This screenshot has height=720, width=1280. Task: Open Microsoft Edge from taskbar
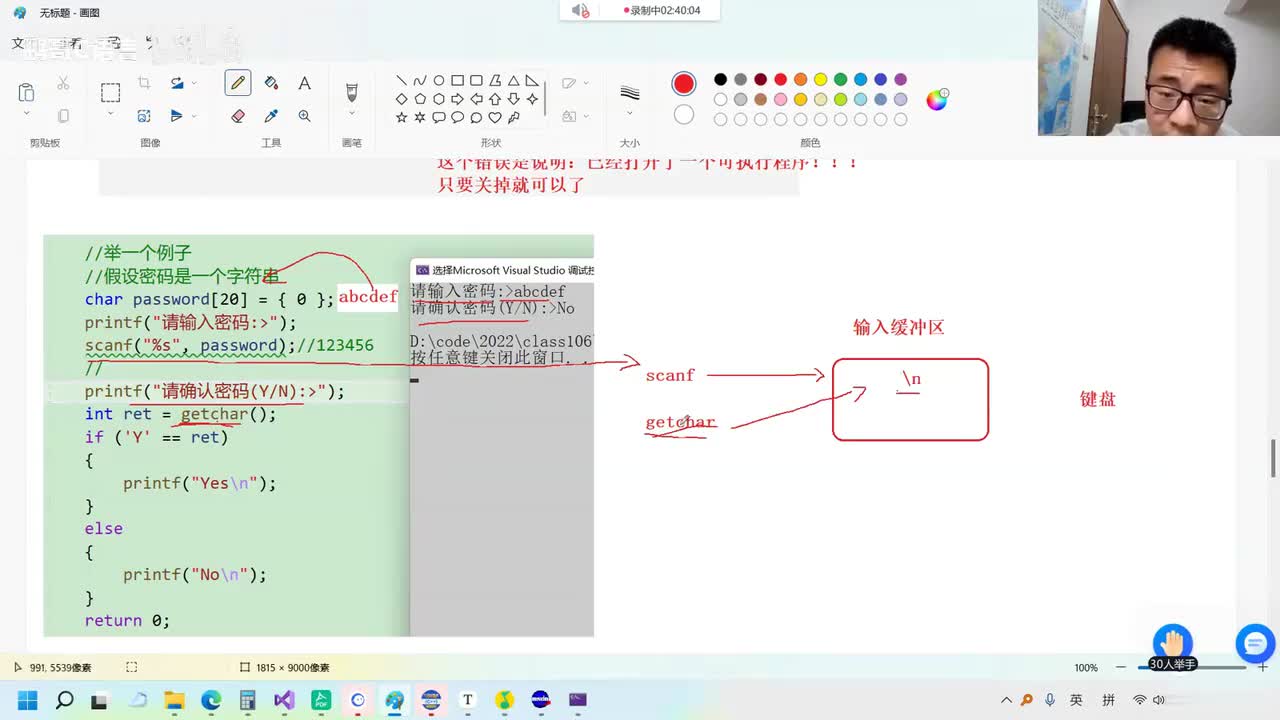[x=211, y=700]
